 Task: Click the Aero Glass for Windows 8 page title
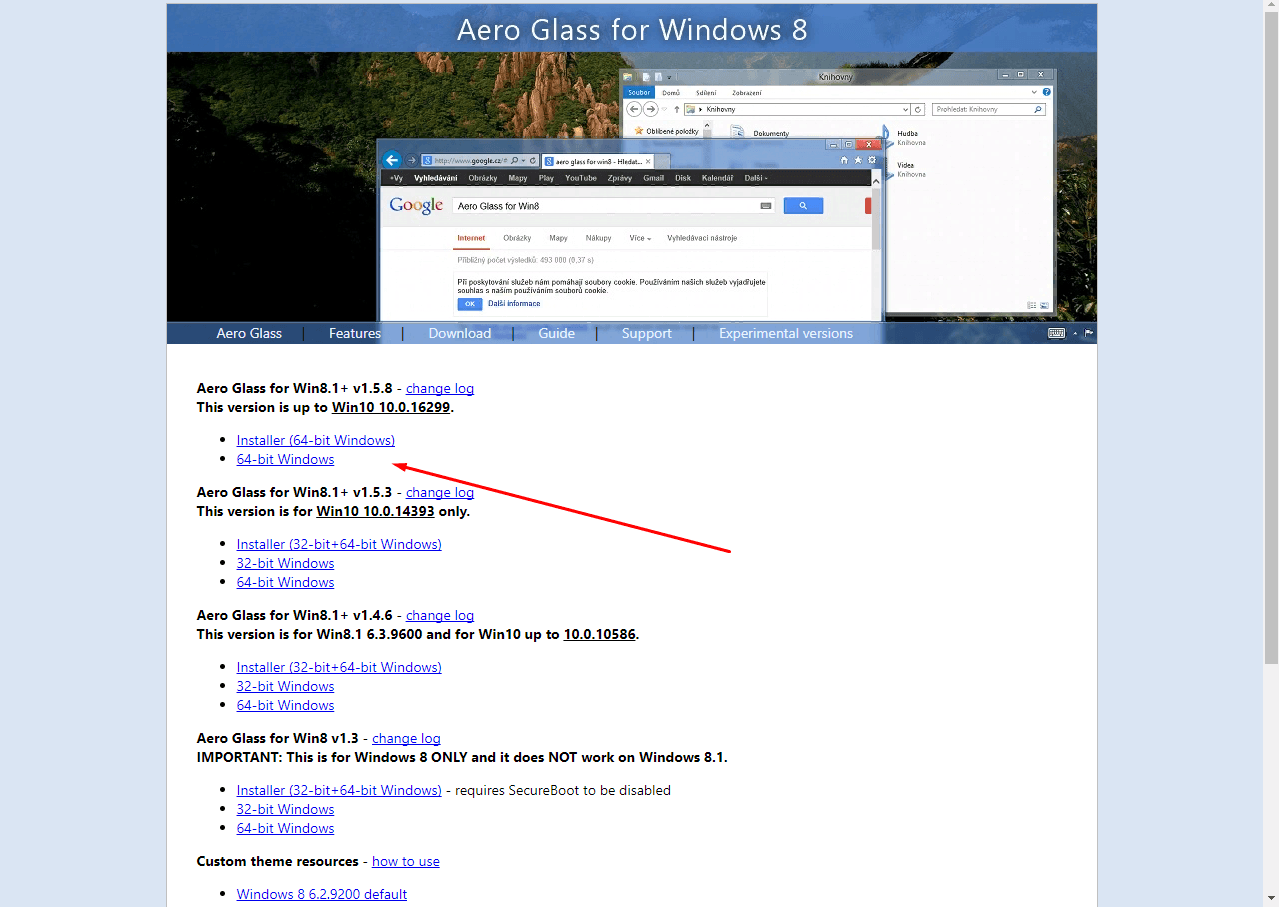tap(632, 29)
